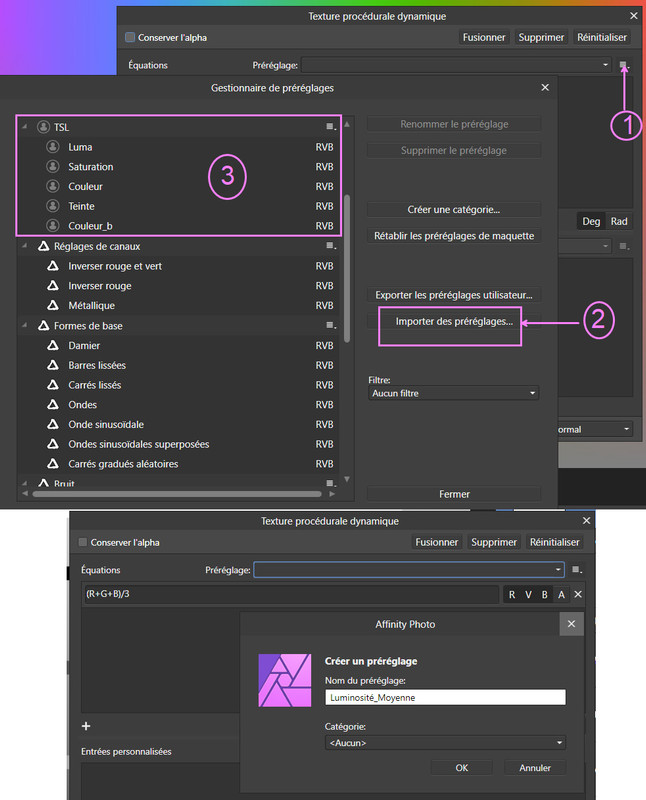Open the Préréglage dropdown in the lower window
The image size is (646, 800).
[x=409, y=569]
